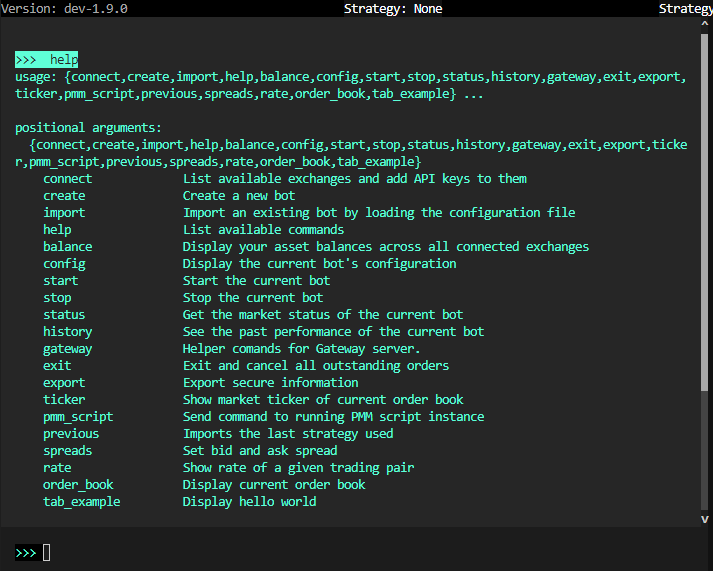Click the 'pmm_script' command entry

pos(78,417)
